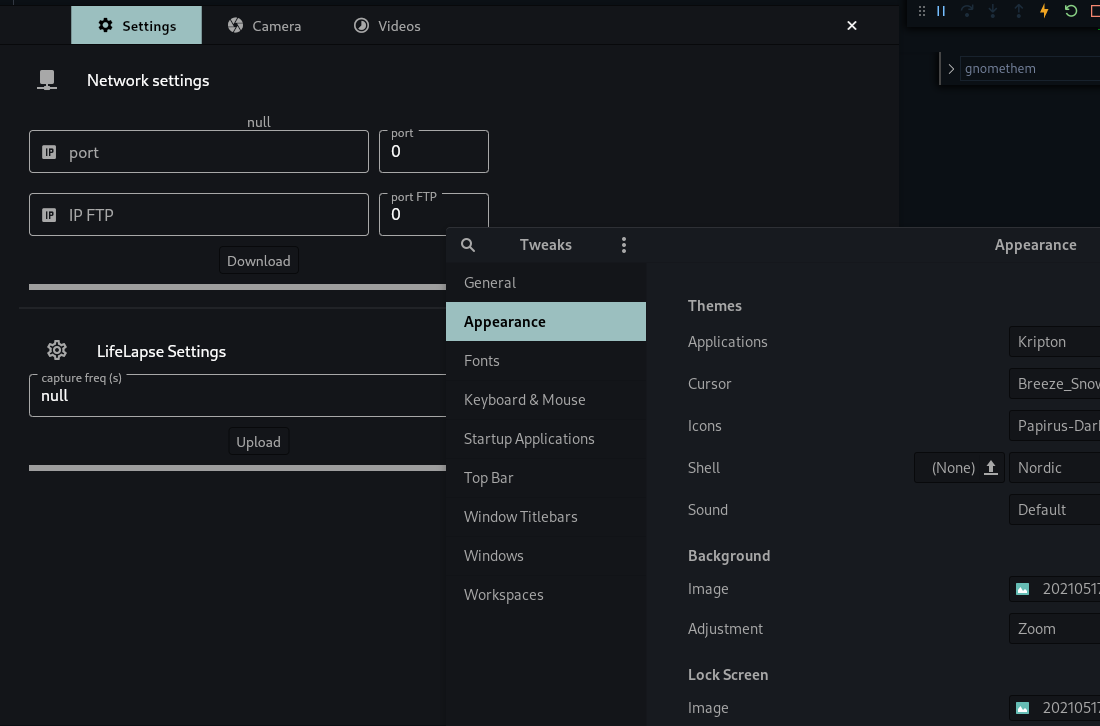
Task: Step out with the upward arrow icon
Action: [x=1017, y=11]
